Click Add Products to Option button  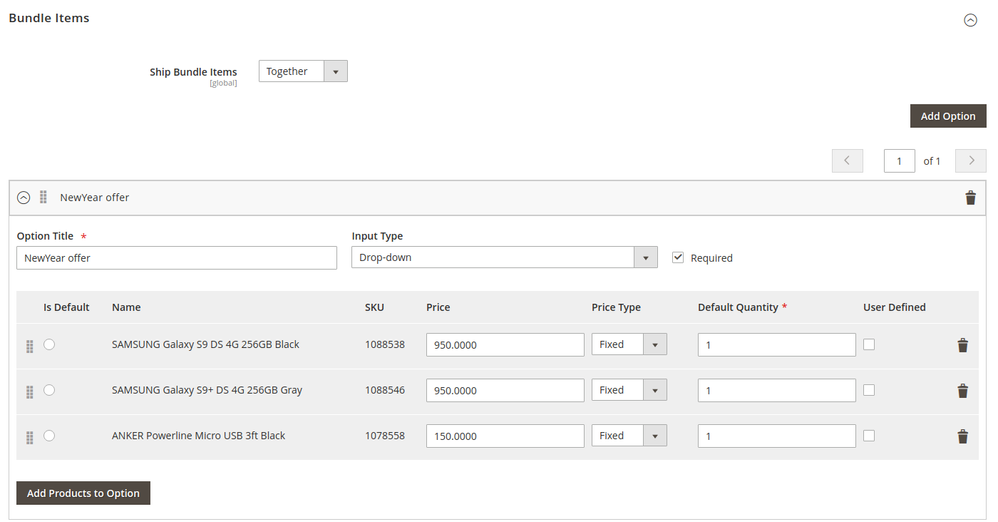[83, 493]
